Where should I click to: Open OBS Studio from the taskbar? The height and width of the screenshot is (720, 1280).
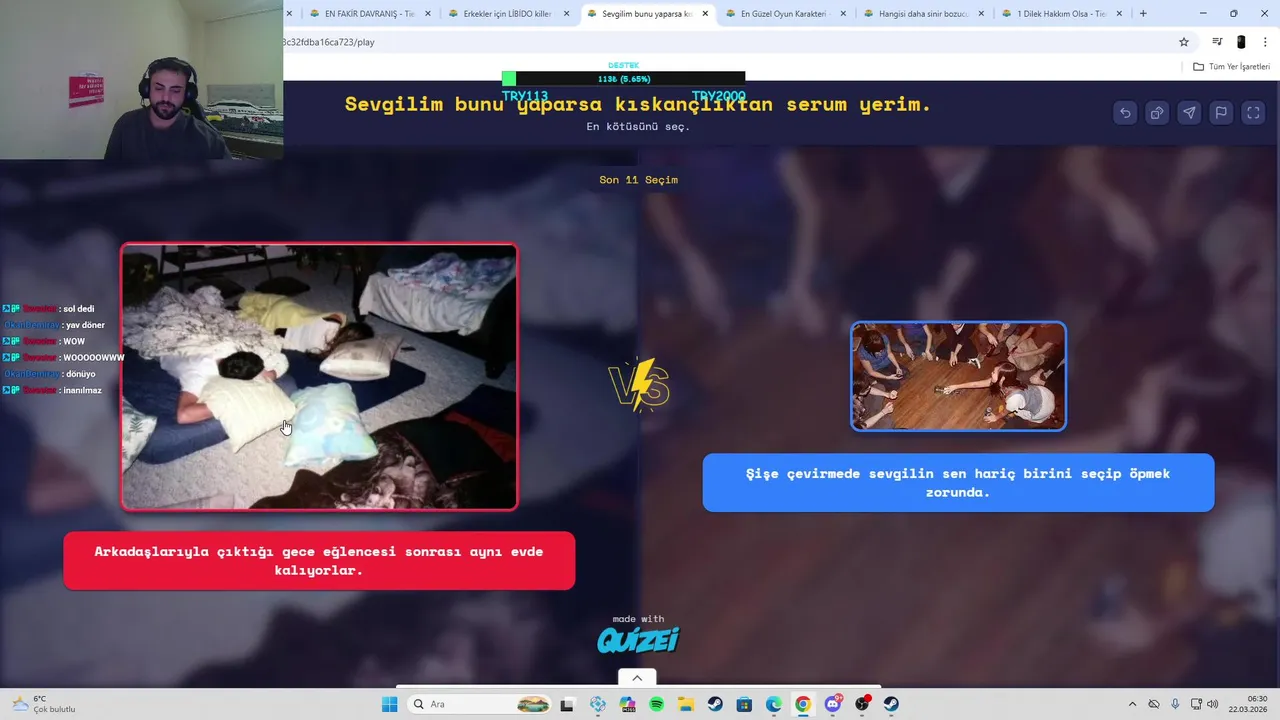point(862,704)
